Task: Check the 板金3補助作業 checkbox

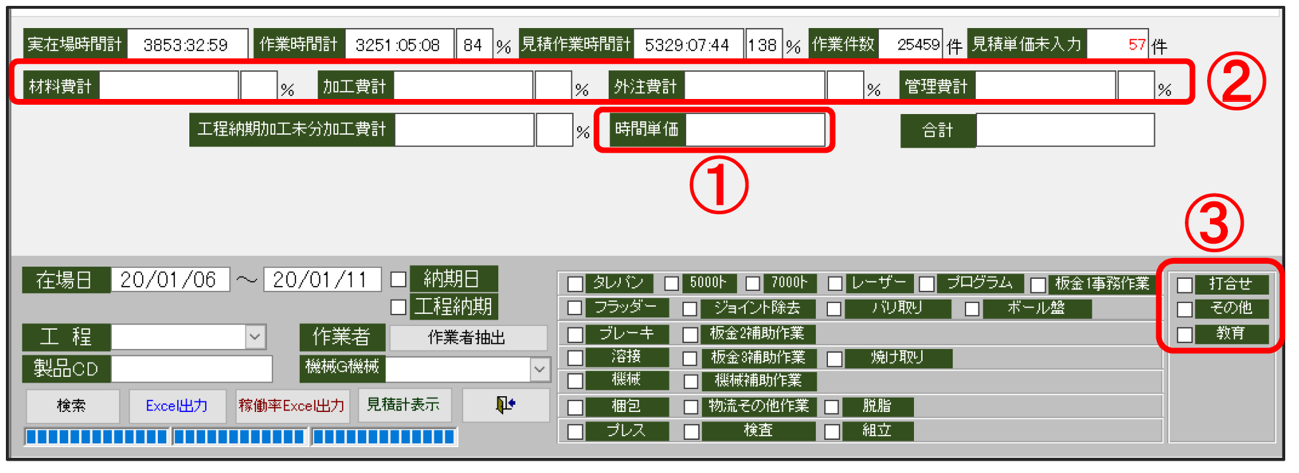Action: (x=691, y=358)
